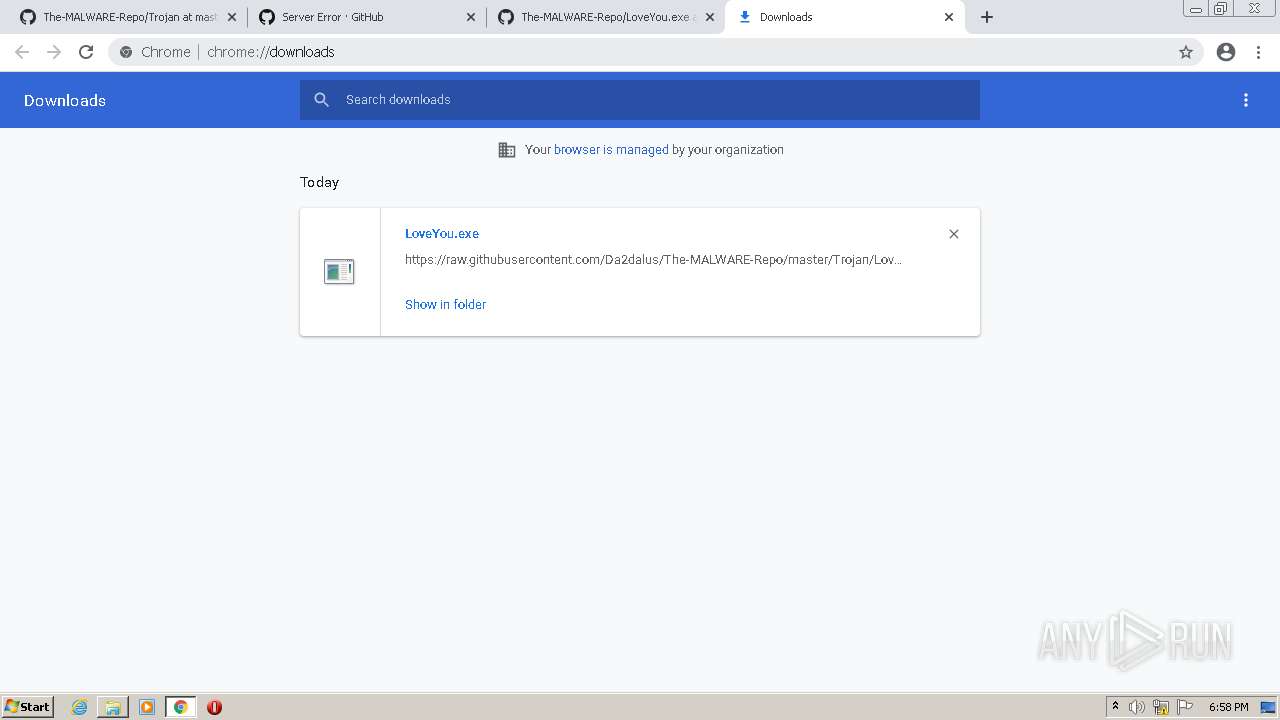
Task: Open Action Center flag icon
Action: [1185, 707]
